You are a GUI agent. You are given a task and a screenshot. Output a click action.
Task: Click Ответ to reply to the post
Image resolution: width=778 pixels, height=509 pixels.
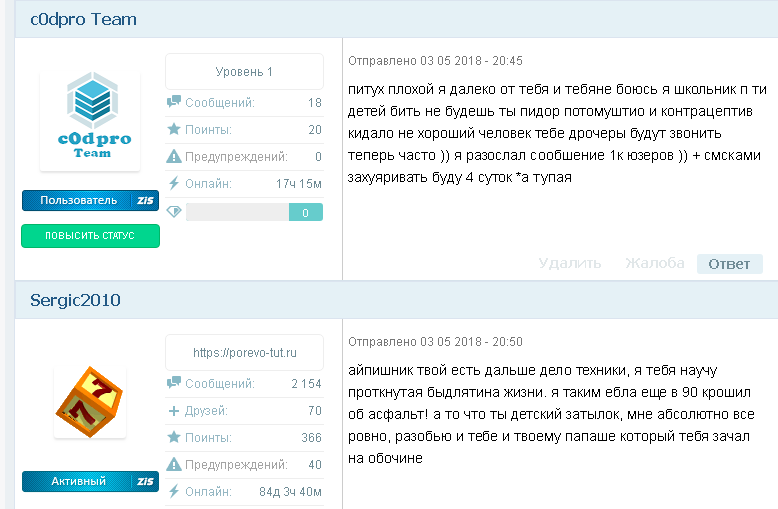click(729, 263)
